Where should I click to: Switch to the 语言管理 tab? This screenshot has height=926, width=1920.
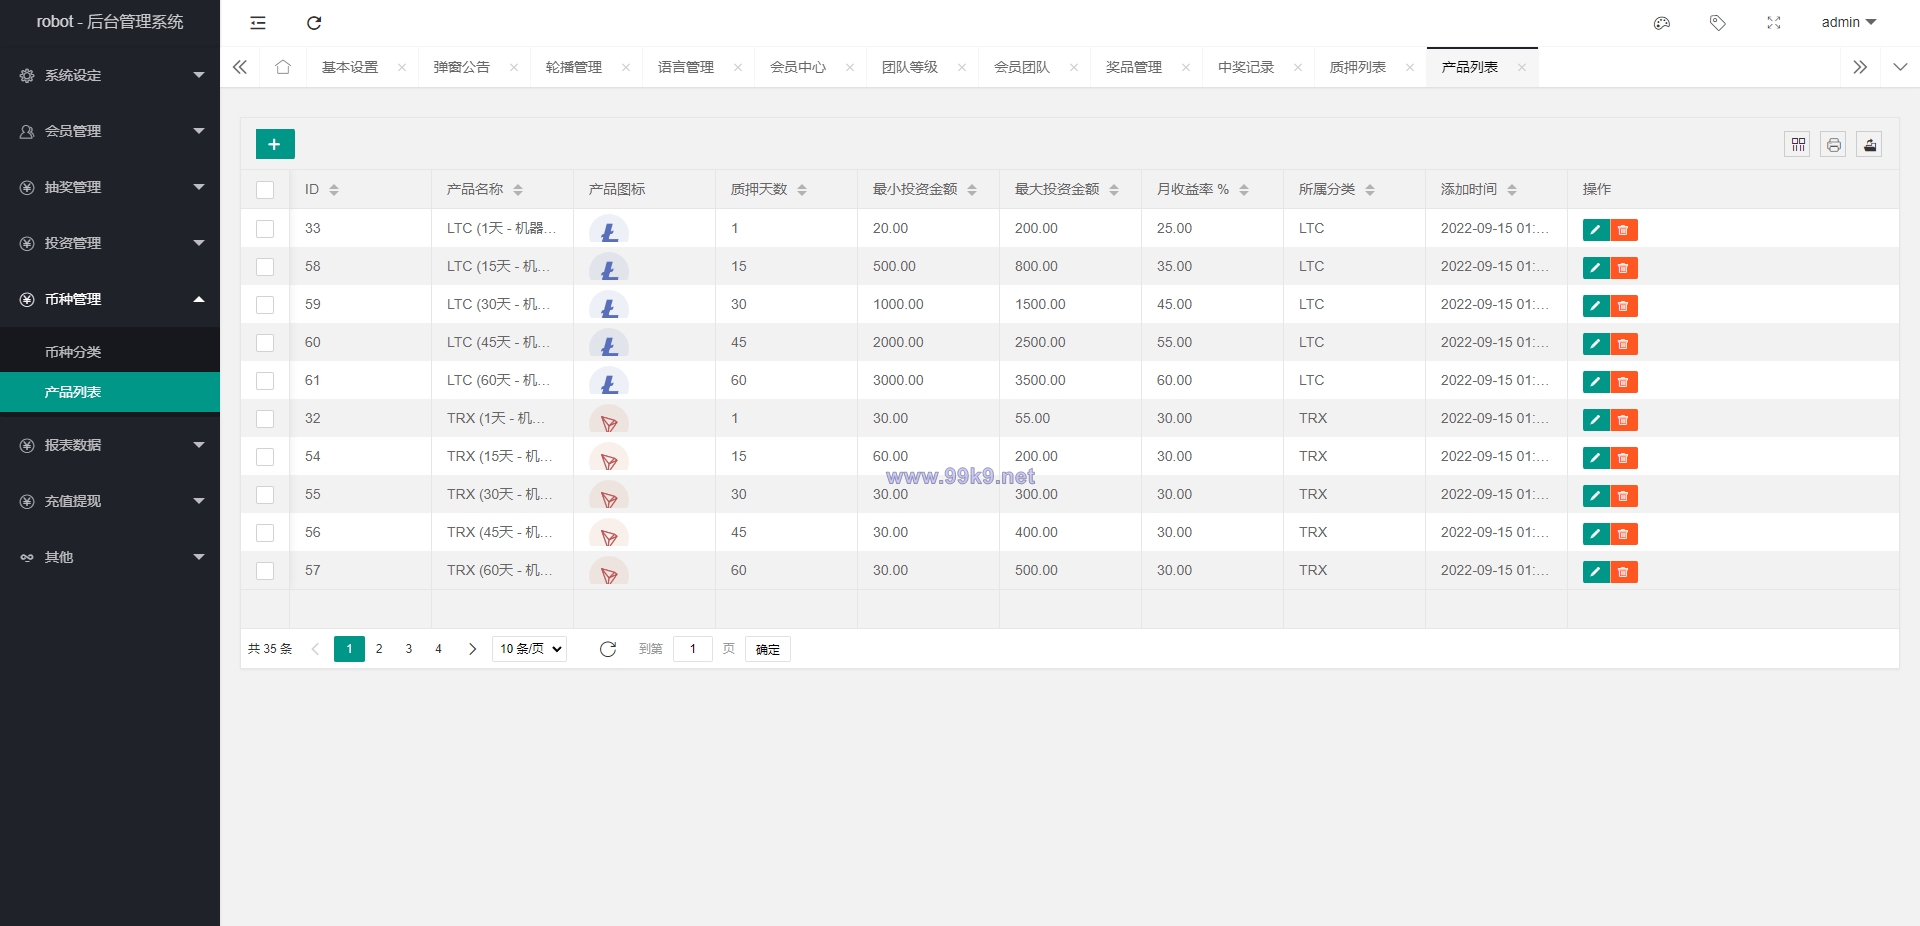point(686,67)
